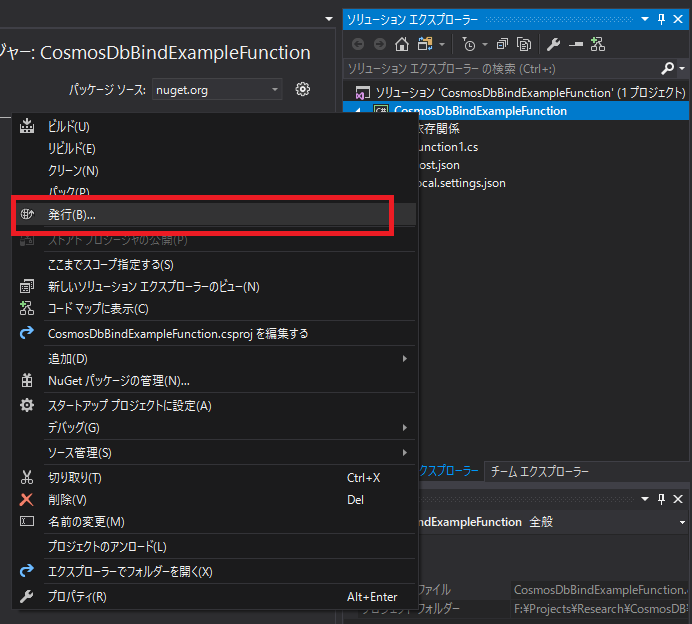Viewport: 692px width, 624px height.
Task: Open the search options dropdown arrow
Action: coord(682,68)
